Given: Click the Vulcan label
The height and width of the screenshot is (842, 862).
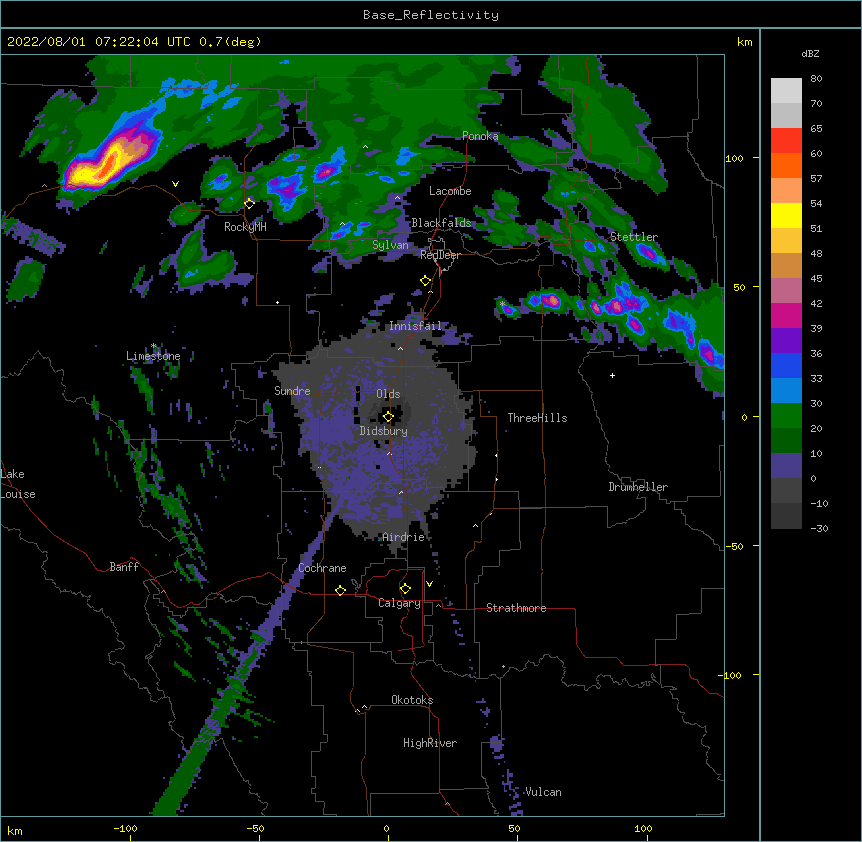Looking at the screenshot, I should (543, 792).
